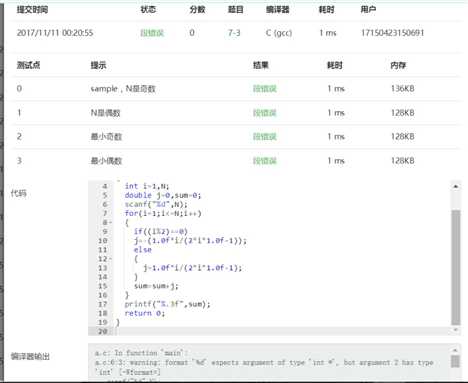Screen dimensions: 468x383
Task: Collapse the code fold at line 8
Action: tap(111, 222)
